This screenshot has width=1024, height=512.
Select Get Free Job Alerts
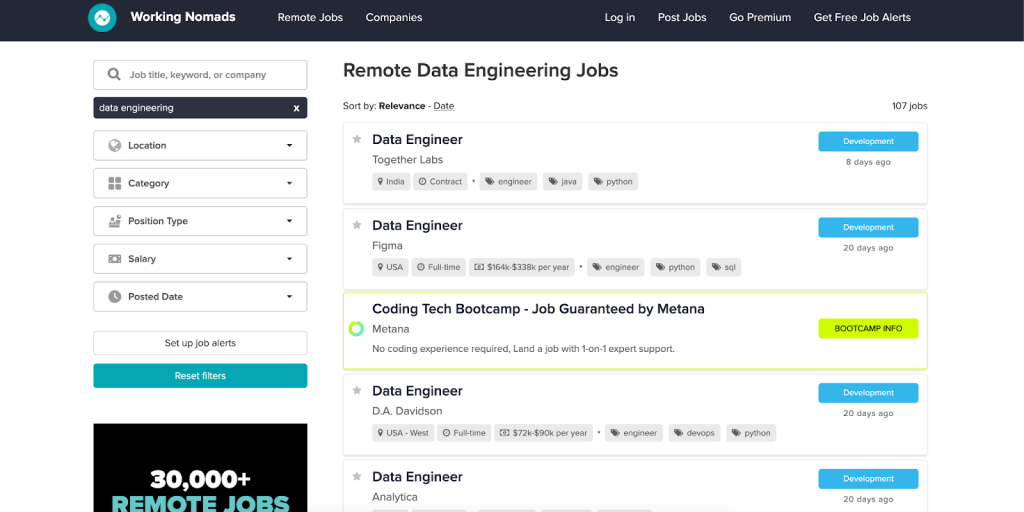click(862, 18)
